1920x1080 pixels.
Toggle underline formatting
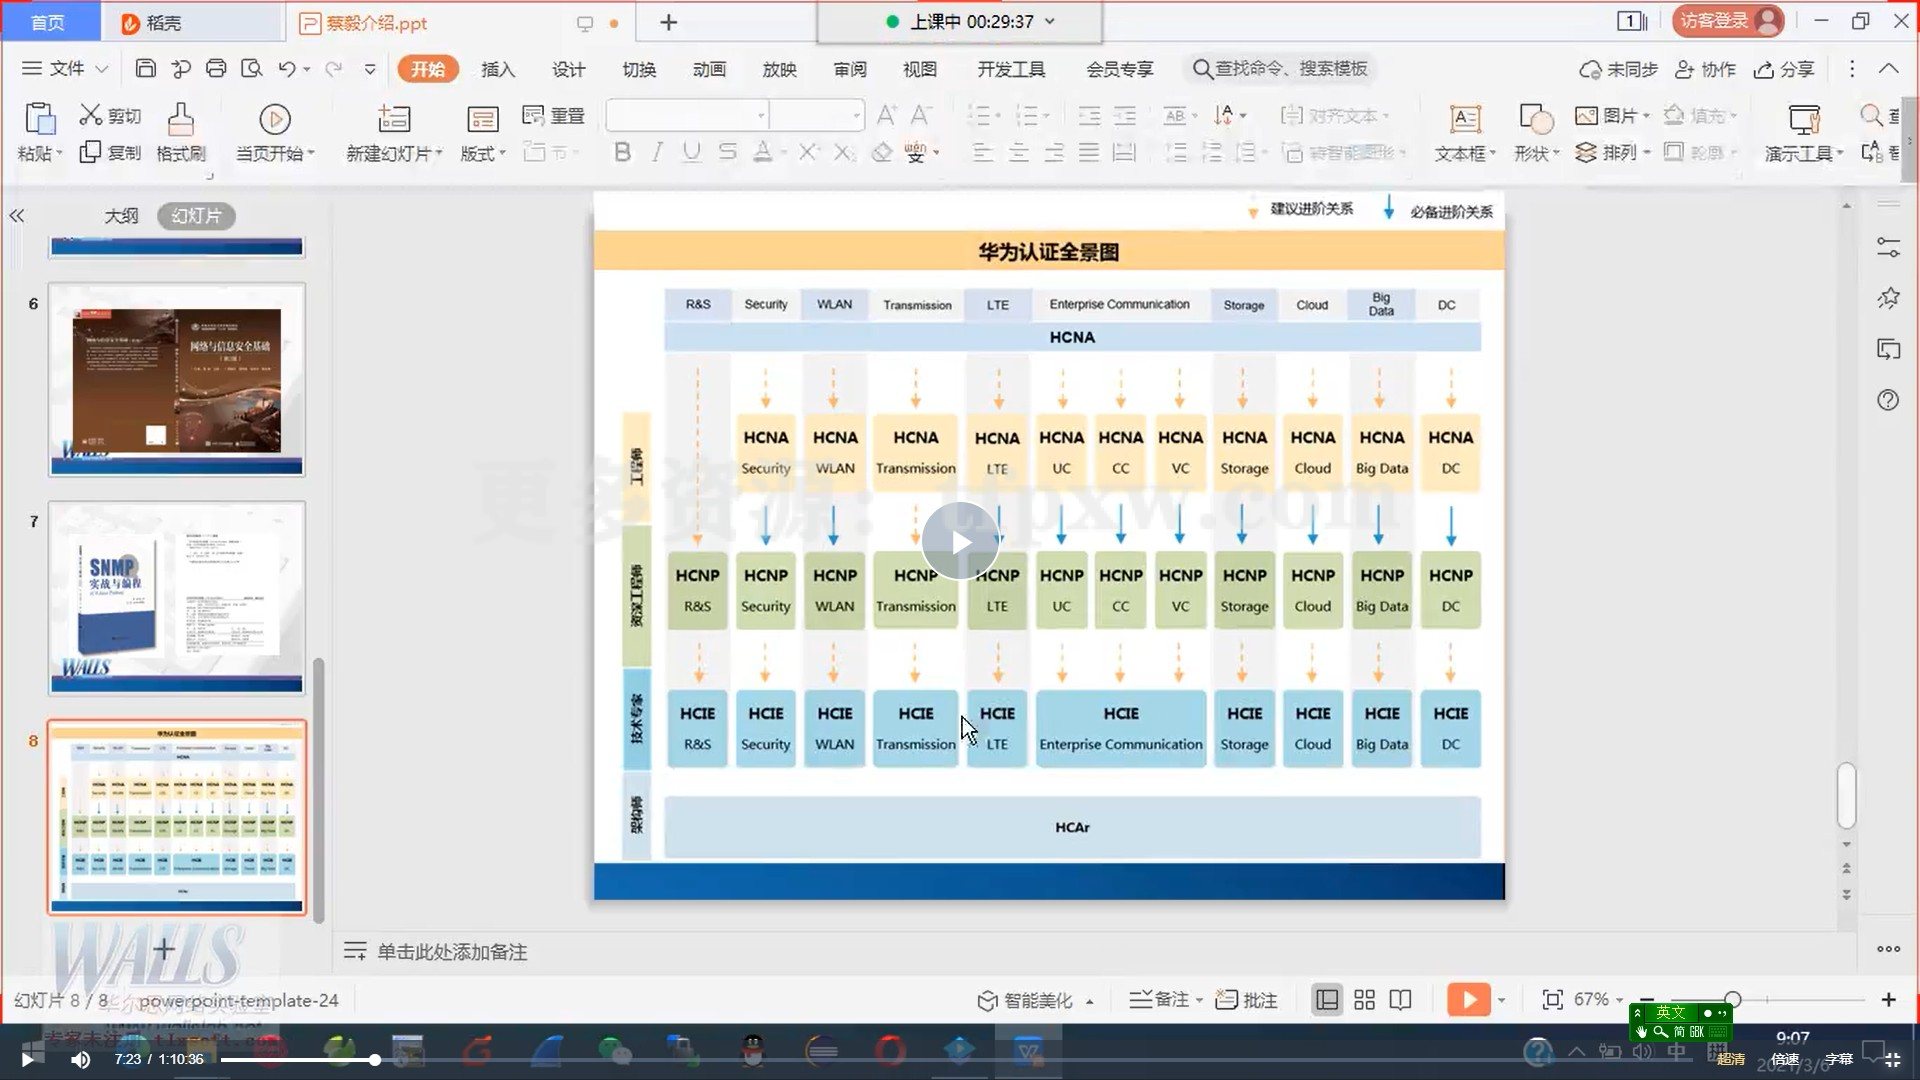[691, 151]
